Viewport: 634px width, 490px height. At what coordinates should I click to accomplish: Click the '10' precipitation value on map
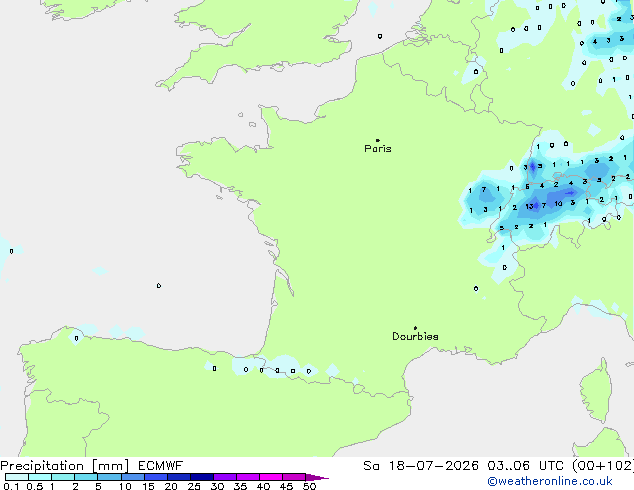click(558, 204)
